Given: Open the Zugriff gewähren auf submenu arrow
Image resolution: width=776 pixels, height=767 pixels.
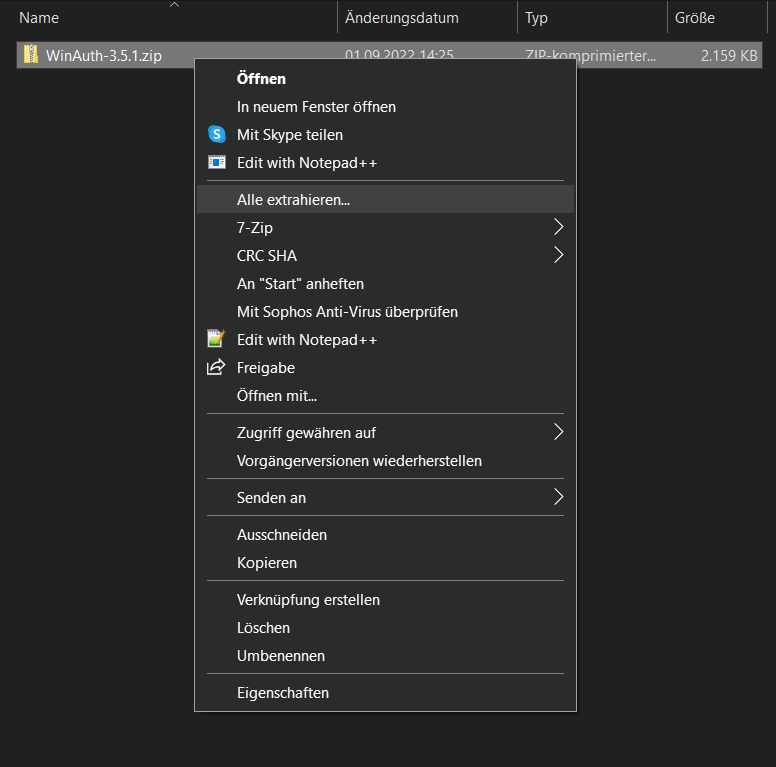Looking at the screenshot, I should pos(558,432).
